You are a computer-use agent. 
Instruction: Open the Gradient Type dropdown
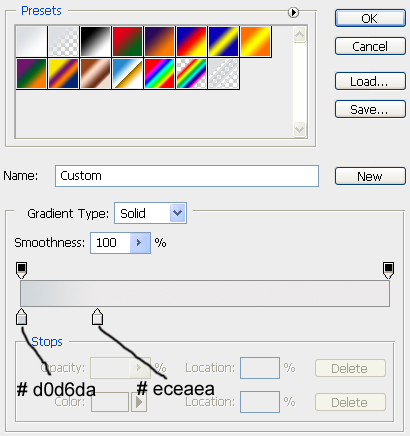tap(150, 213)
